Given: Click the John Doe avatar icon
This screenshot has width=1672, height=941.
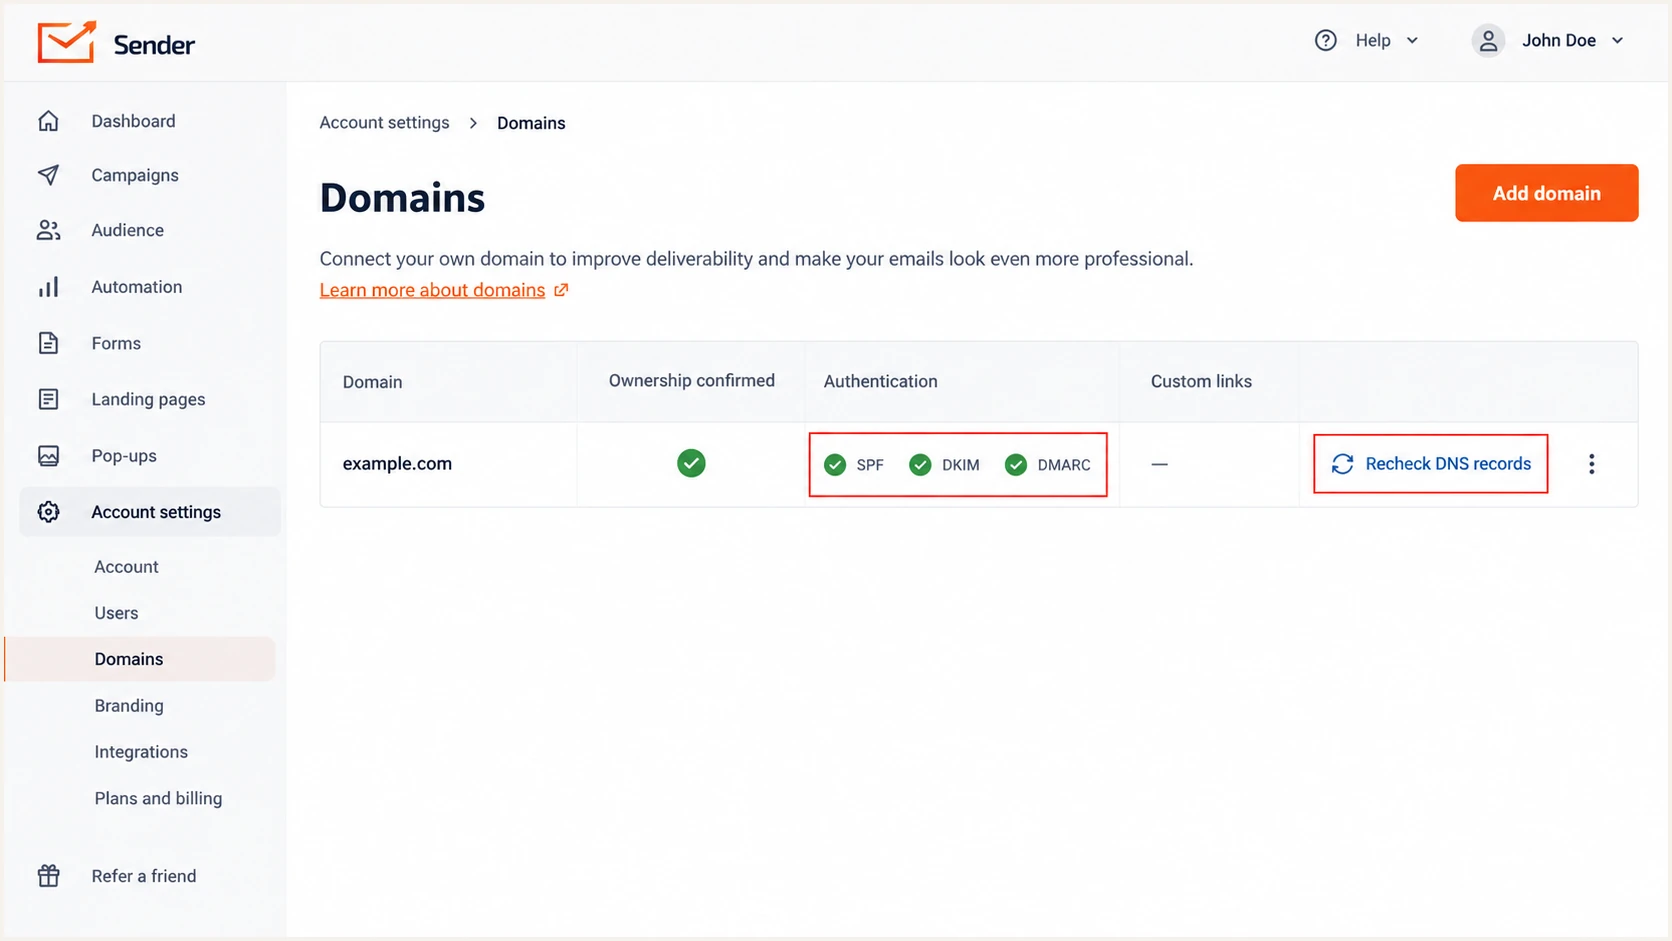Looking at the screenshot, I should click(1488, 41).
